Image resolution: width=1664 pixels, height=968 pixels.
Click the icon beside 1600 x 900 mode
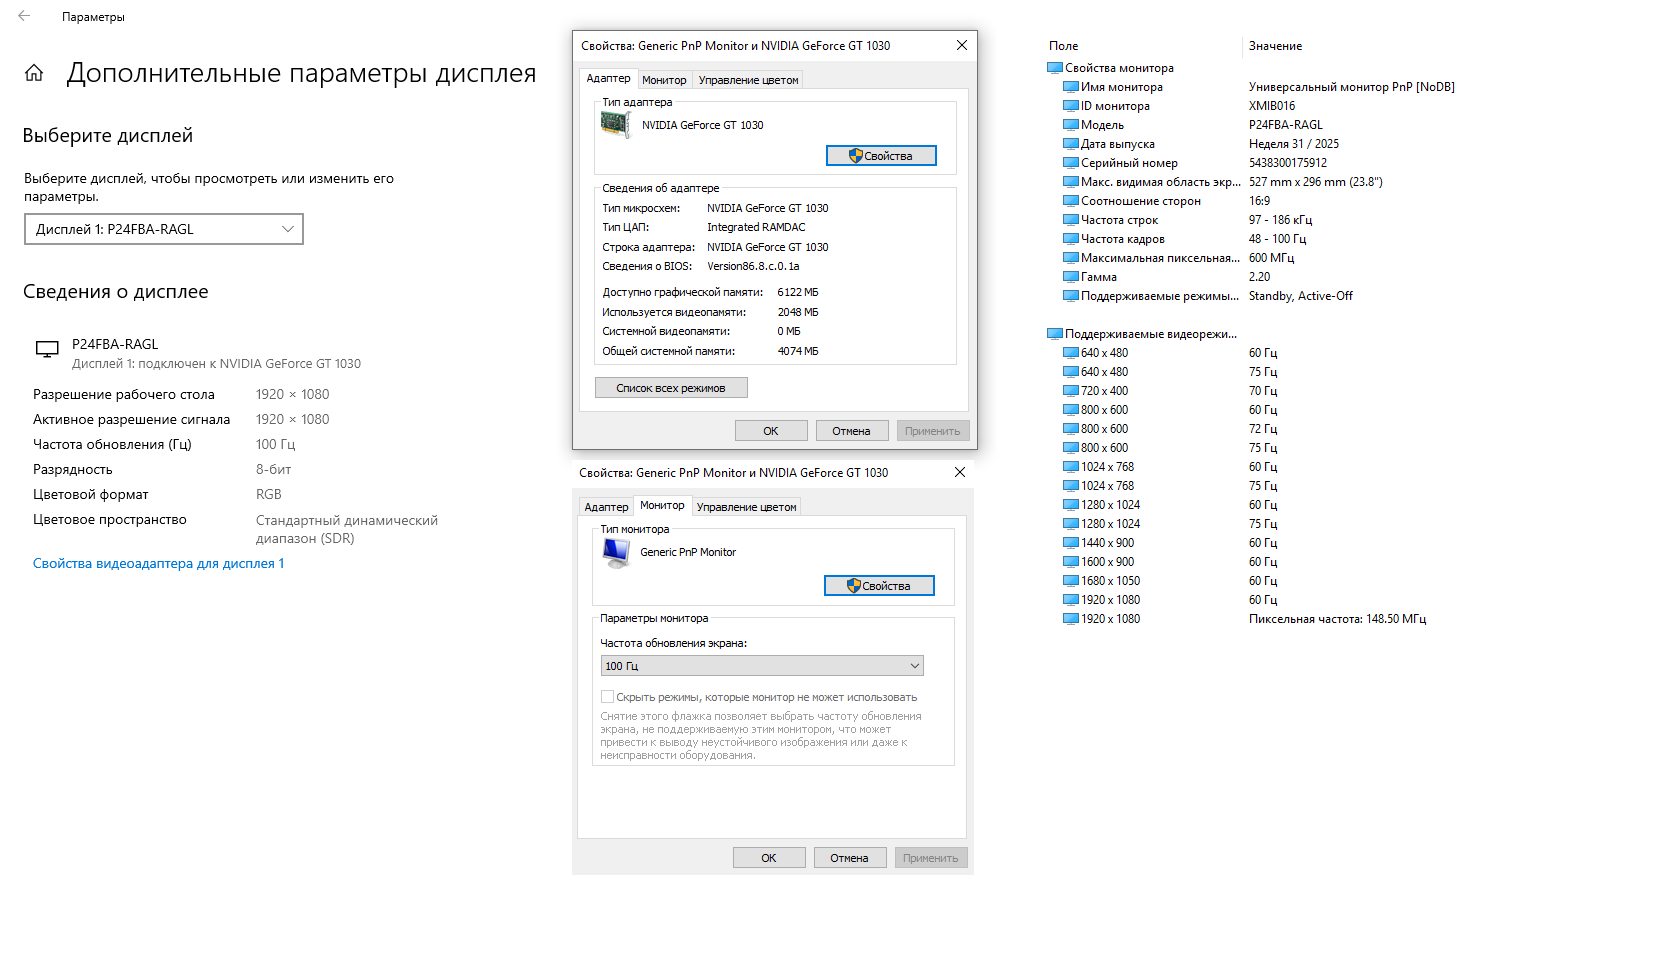(1070, 562)
